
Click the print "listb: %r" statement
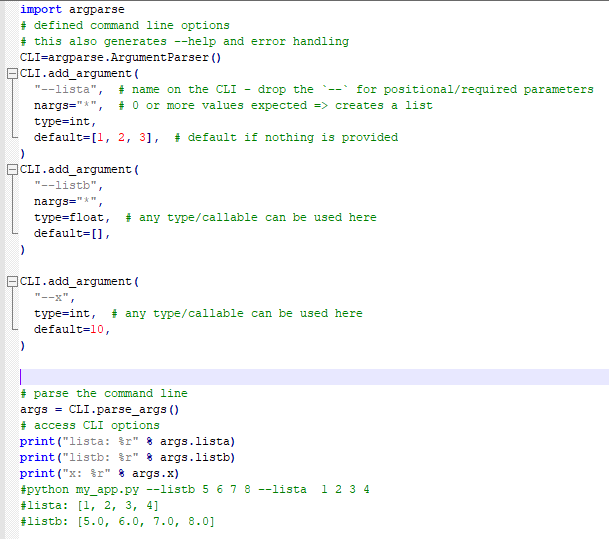(127, 457)
